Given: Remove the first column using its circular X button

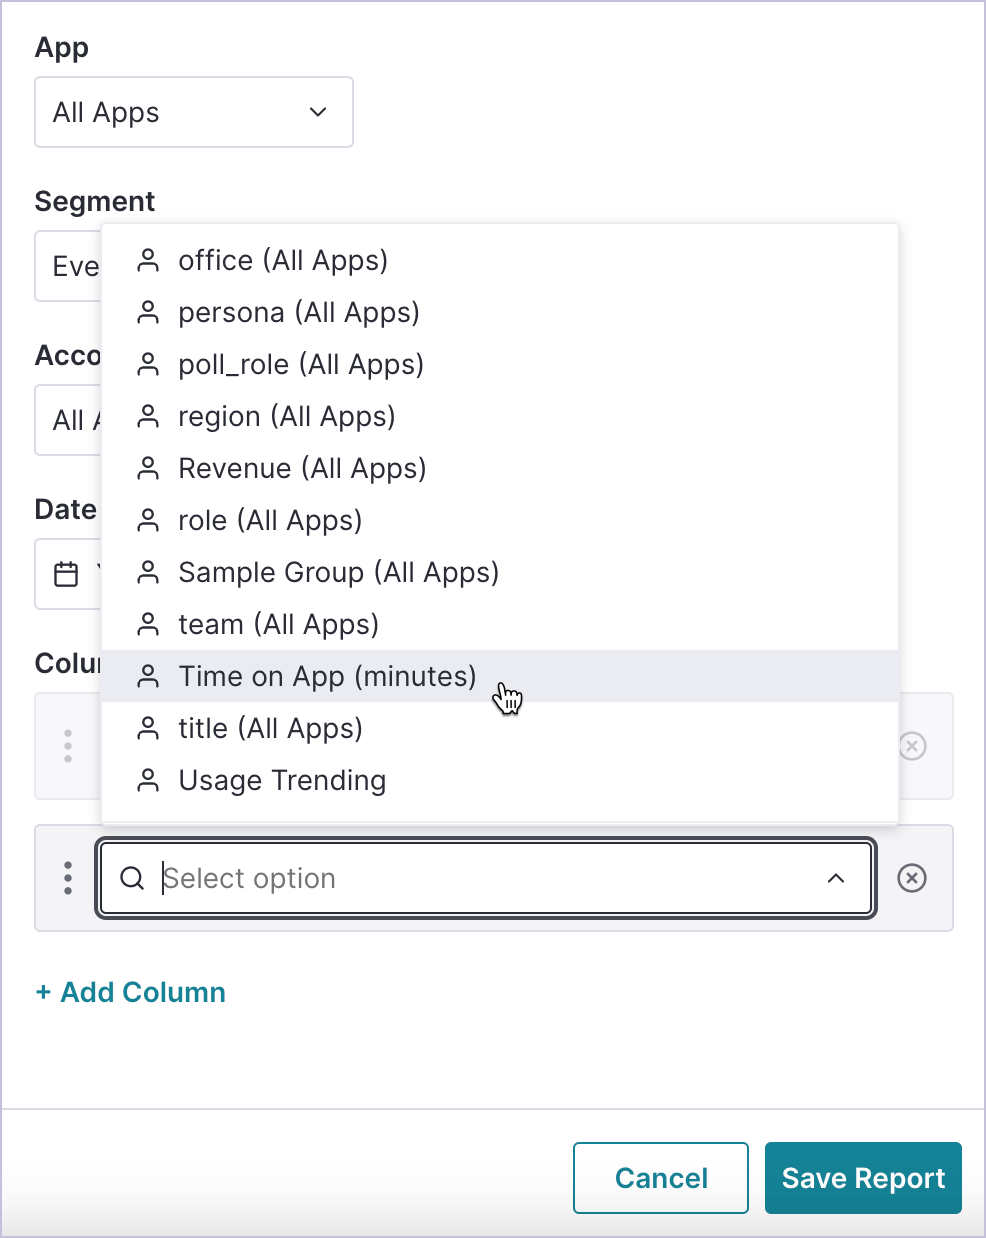Looking at the screenshot, I should point(911,746).
